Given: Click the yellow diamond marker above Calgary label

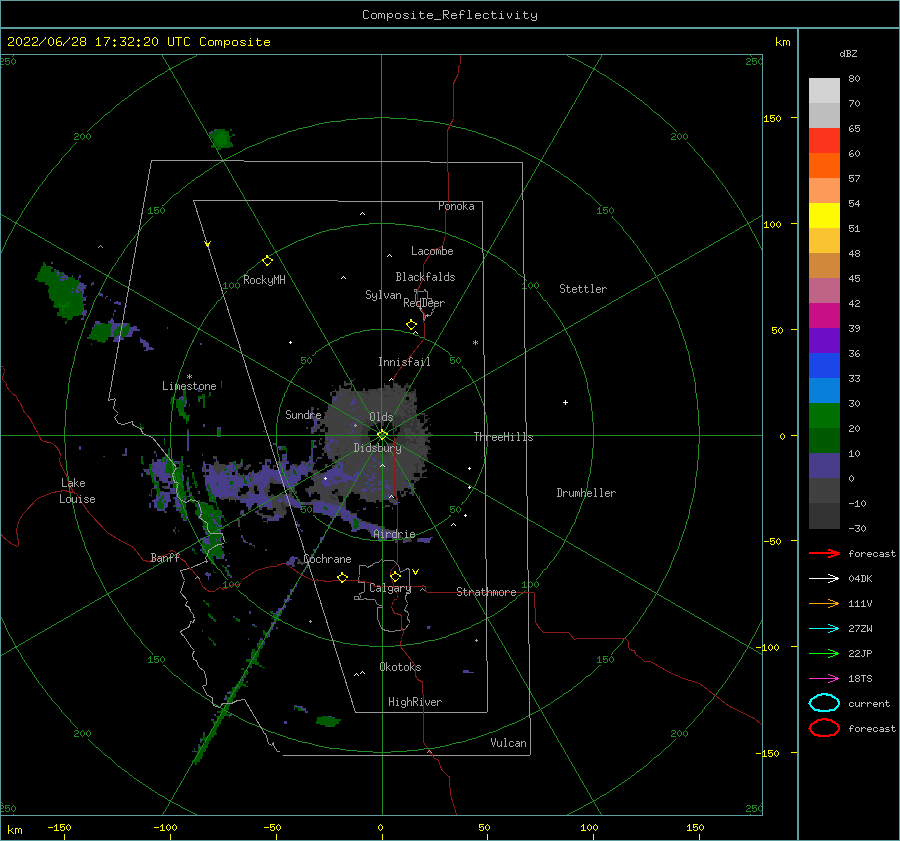Looking at the screenshot, I should pyautogui.click(x=395, y=576).
